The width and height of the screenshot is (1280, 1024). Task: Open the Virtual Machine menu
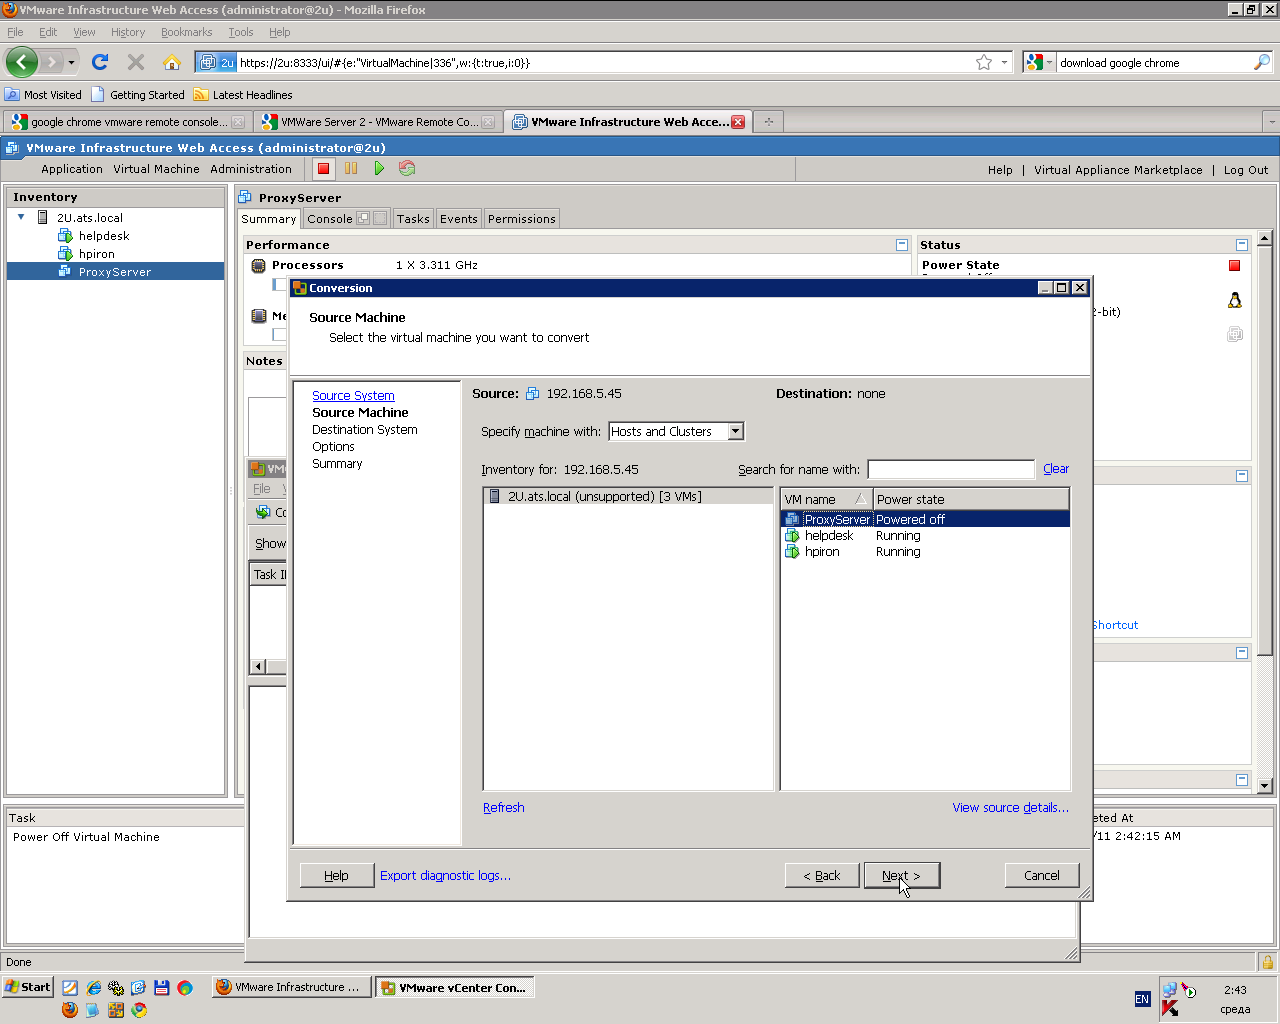(156, 169)
